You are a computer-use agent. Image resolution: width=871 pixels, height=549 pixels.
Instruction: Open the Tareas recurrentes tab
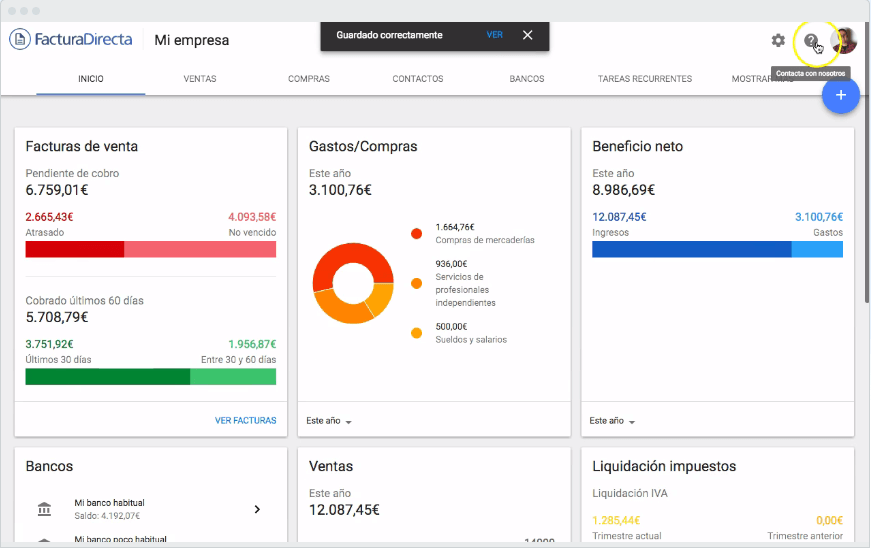click(x=644, y=79)
